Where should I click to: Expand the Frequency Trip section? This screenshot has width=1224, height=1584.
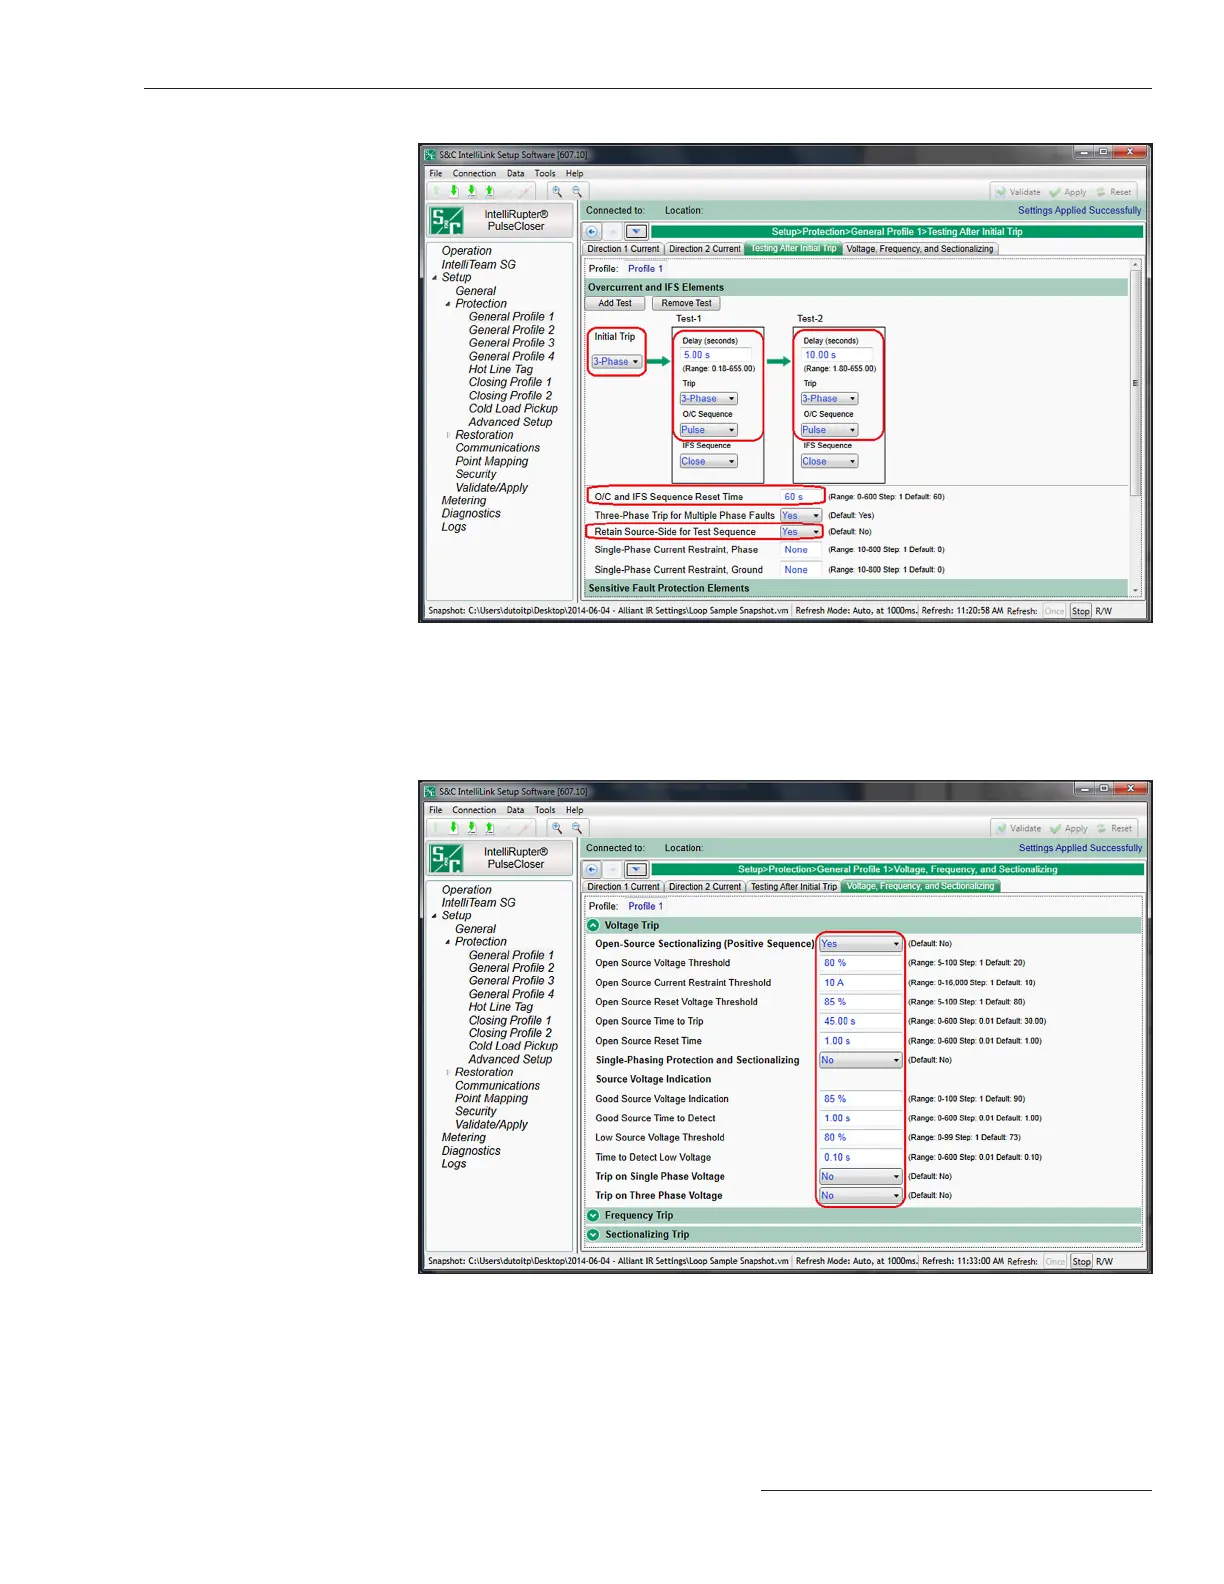point(593,1215)
